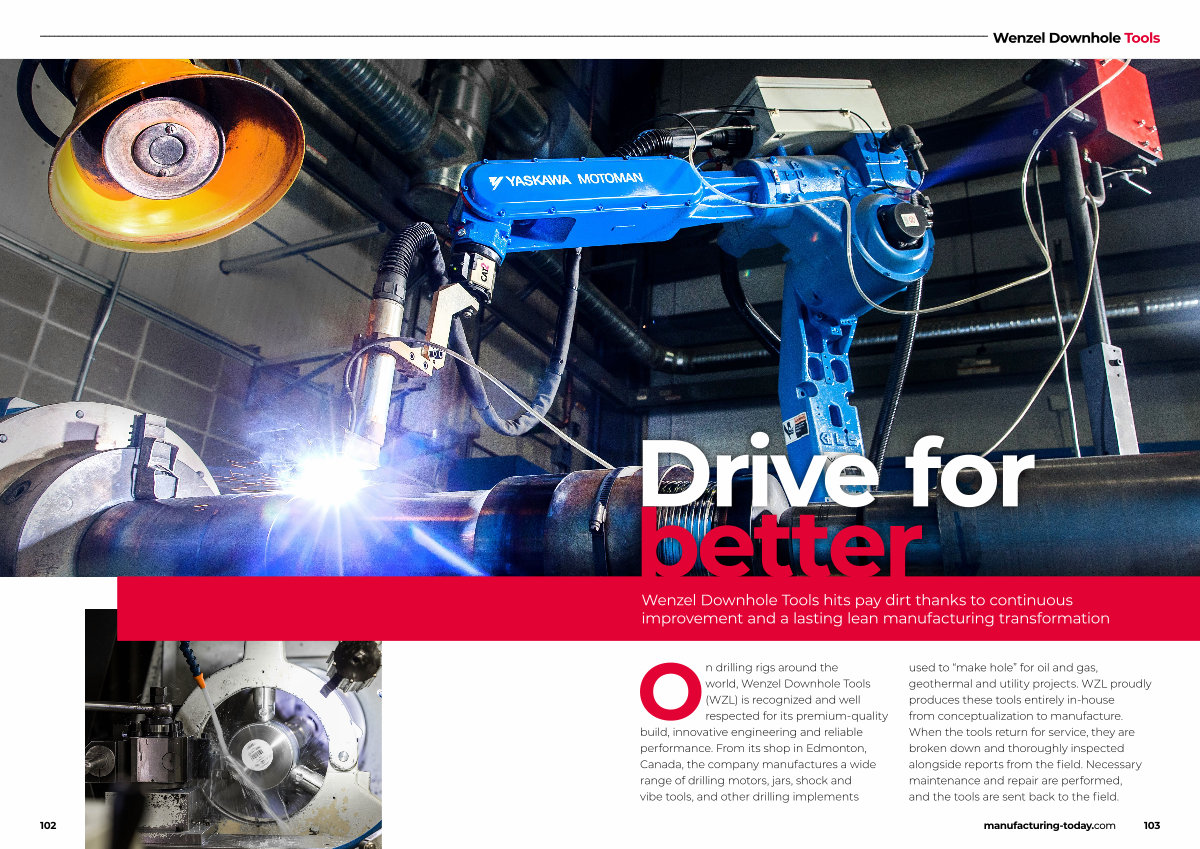The image size is (1200, 849).
Task: Click page number 102
Action: [48, 825]
